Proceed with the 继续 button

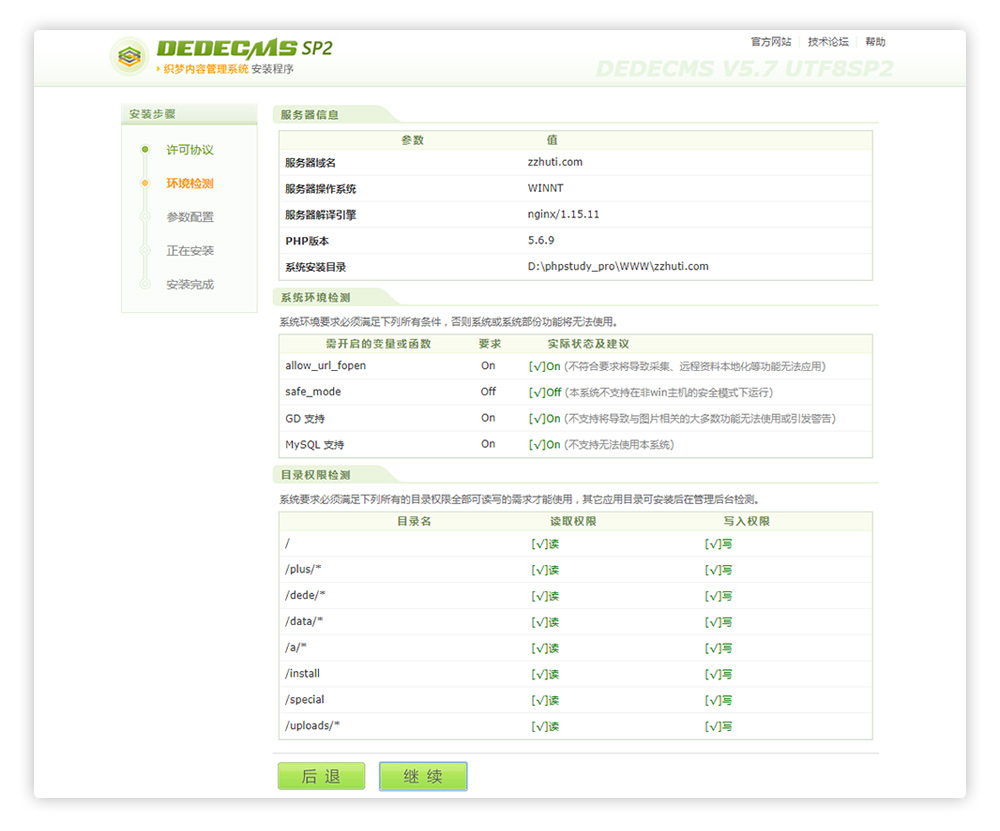tap(423, 776)
